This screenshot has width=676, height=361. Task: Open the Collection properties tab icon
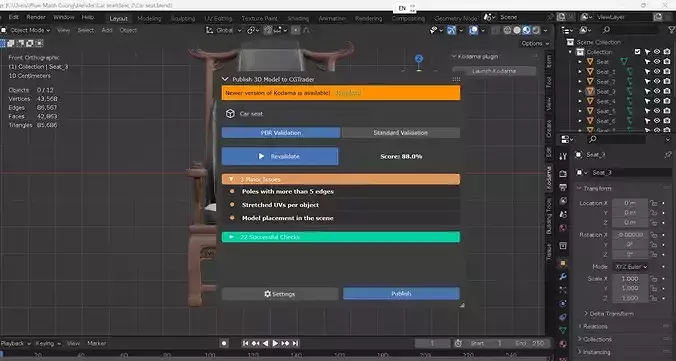coord(563,246)
